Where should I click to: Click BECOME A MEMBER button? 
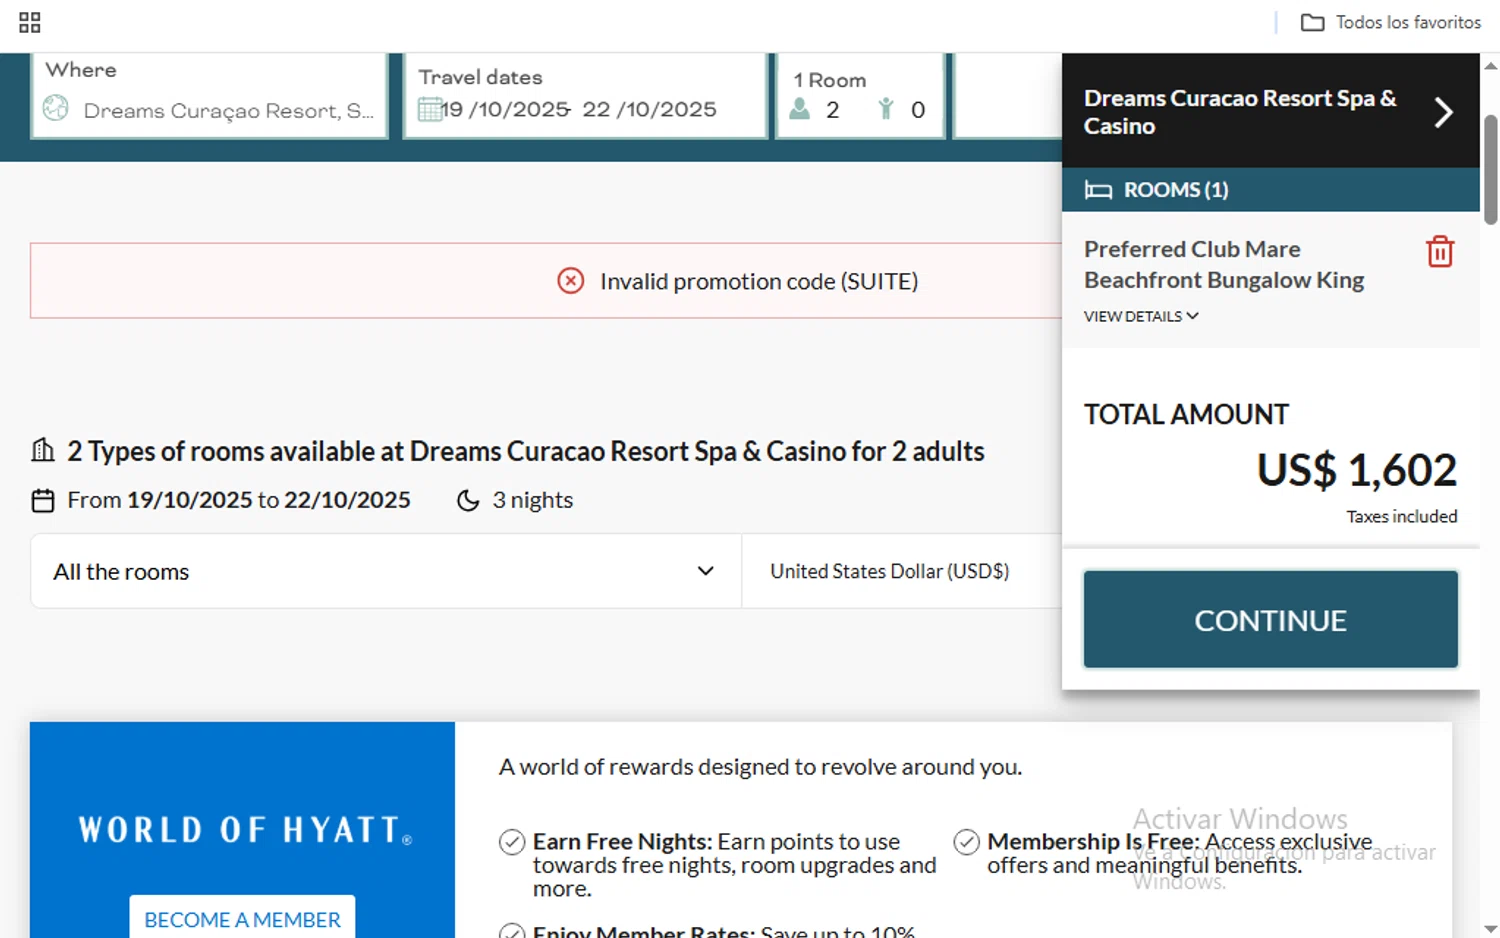point(242,918)
